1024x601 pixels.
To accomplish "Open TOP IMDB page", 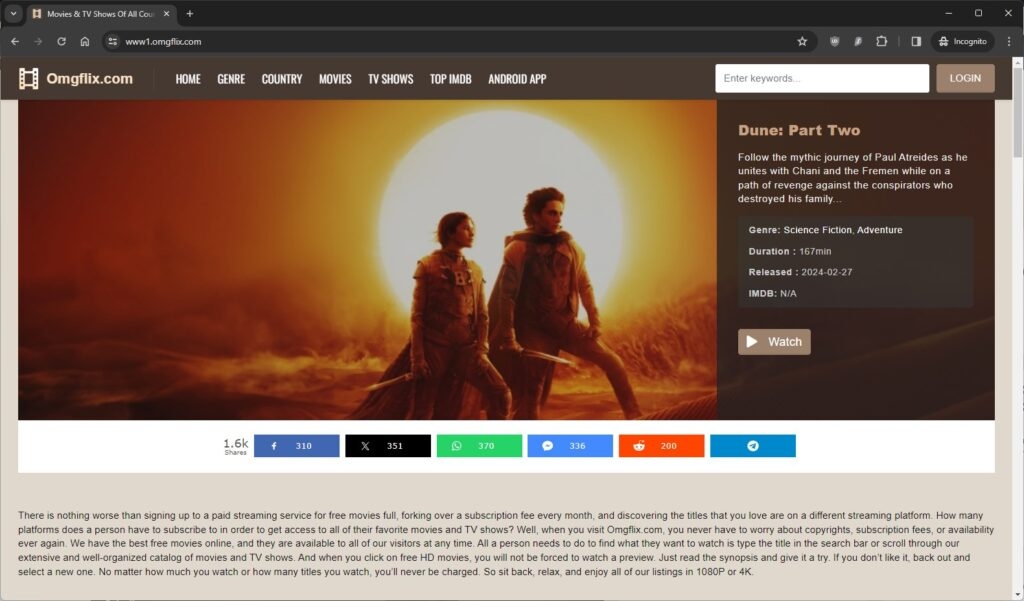I will click(451, 79).
